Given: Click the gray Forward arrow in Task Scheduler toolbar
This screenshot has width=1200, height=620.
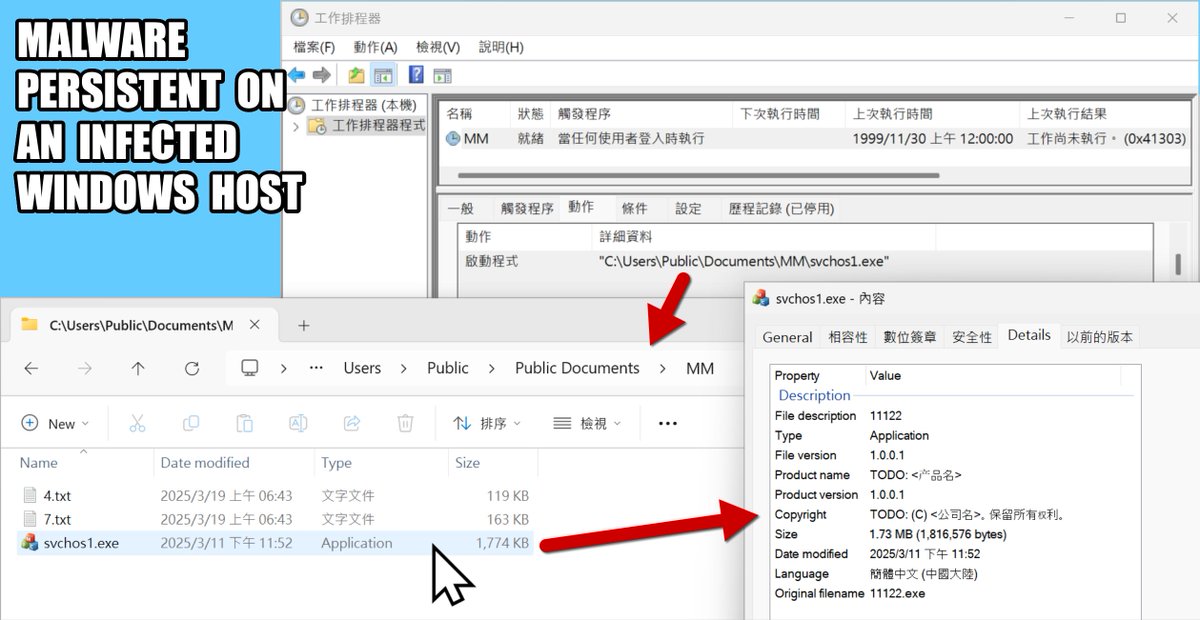Looking at the screenshot, I should click(x=321, y=75).
